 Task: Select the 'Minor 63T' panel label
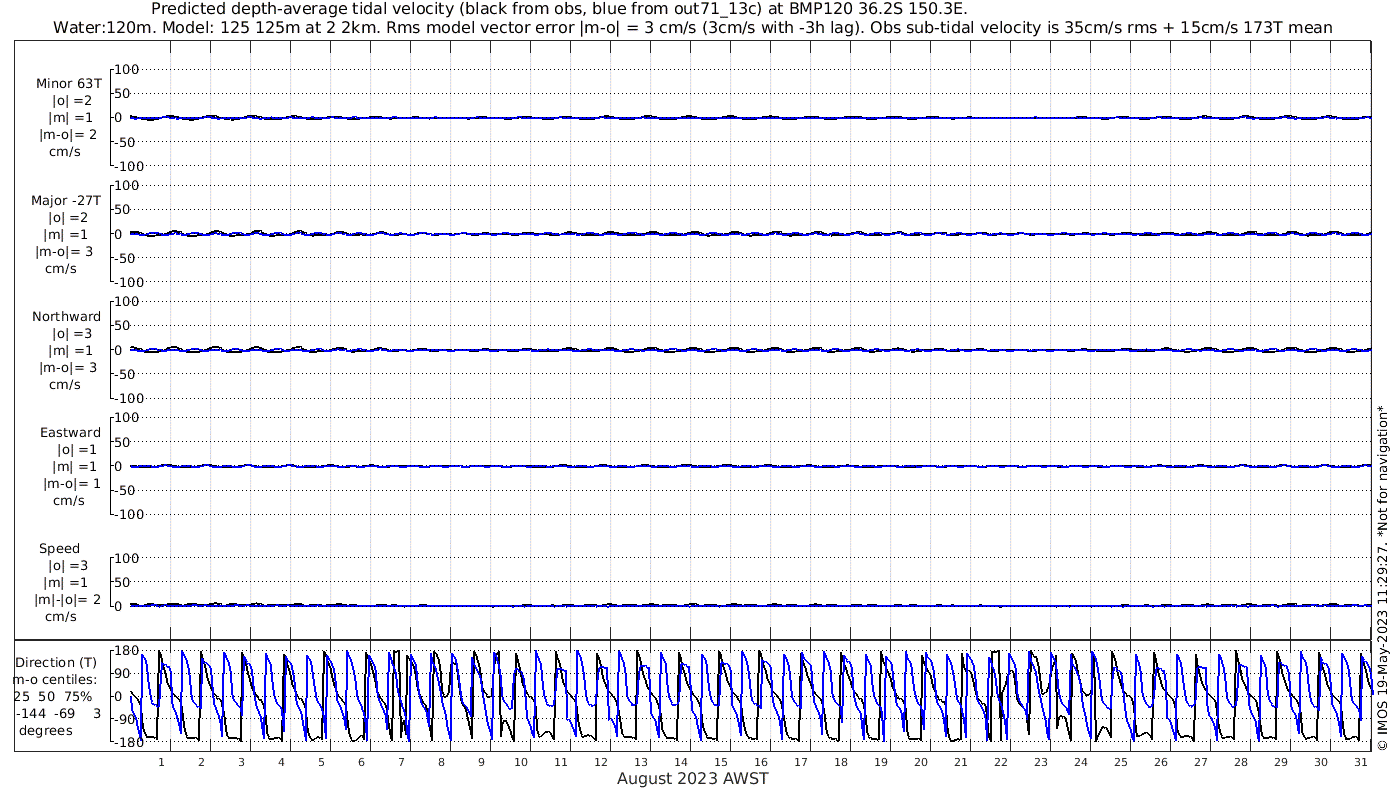coord(69,84)
